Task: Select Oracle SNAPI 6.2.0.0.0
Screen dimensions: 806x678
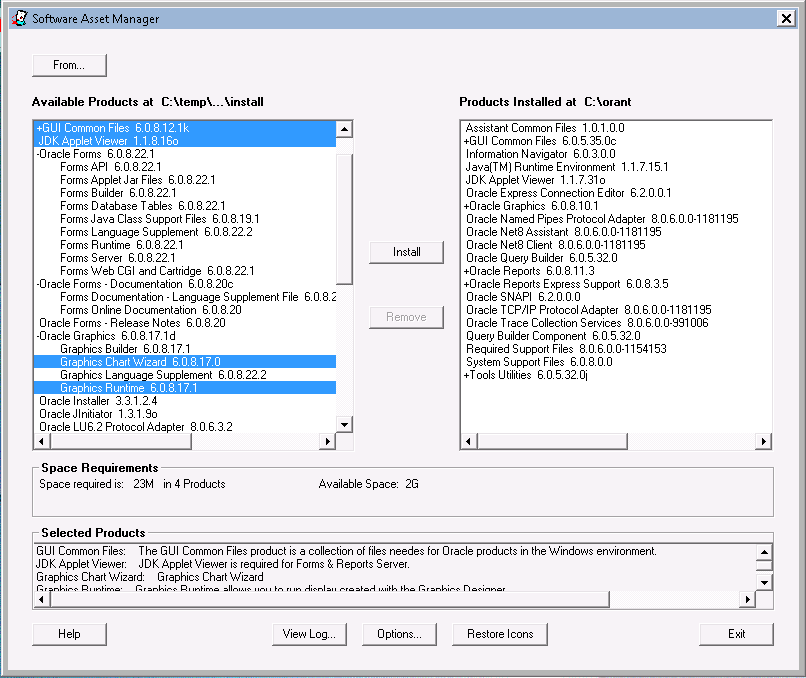Action: pyautogui.click(x=523, y=297)
